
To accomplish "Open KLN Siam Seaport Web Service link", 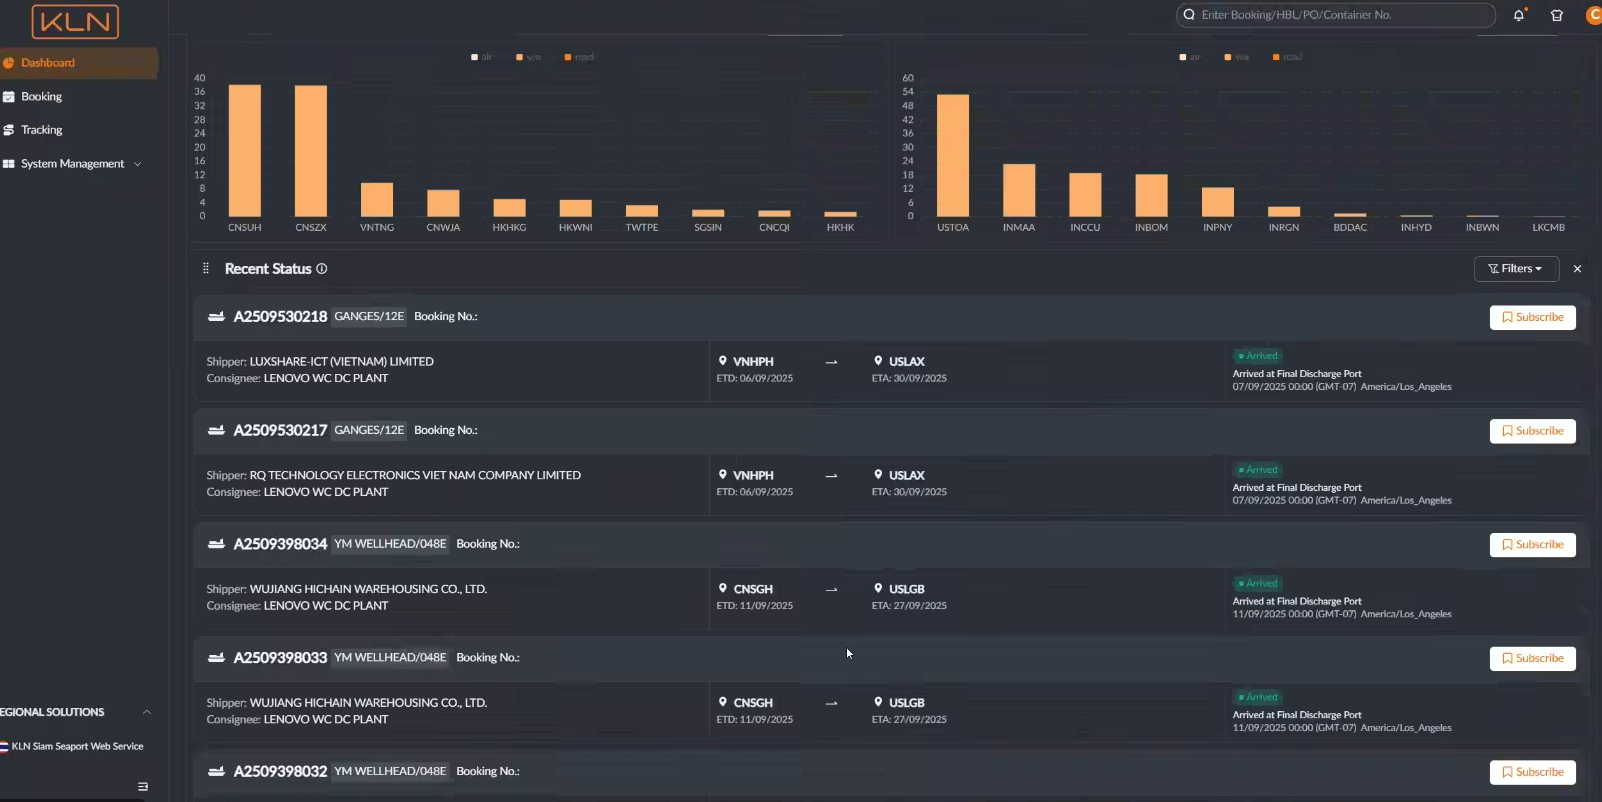I will (77, 746).
